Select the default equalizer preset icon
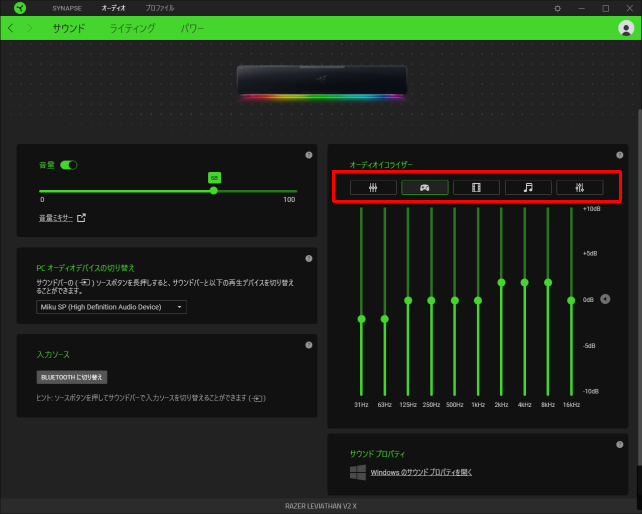 373,187
